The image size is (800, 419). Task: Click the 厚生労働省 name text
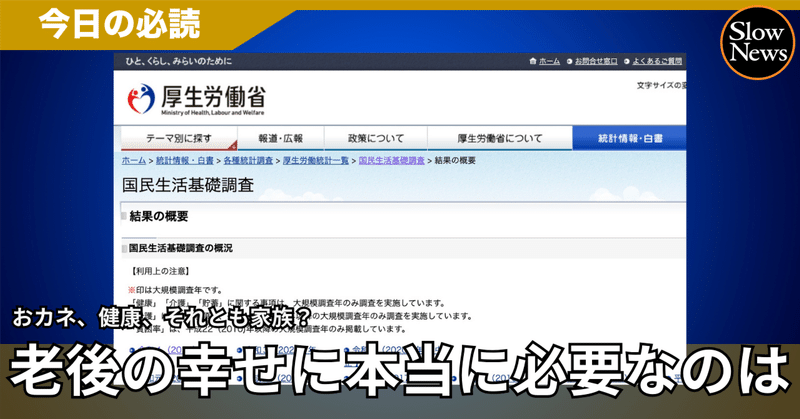213,96
